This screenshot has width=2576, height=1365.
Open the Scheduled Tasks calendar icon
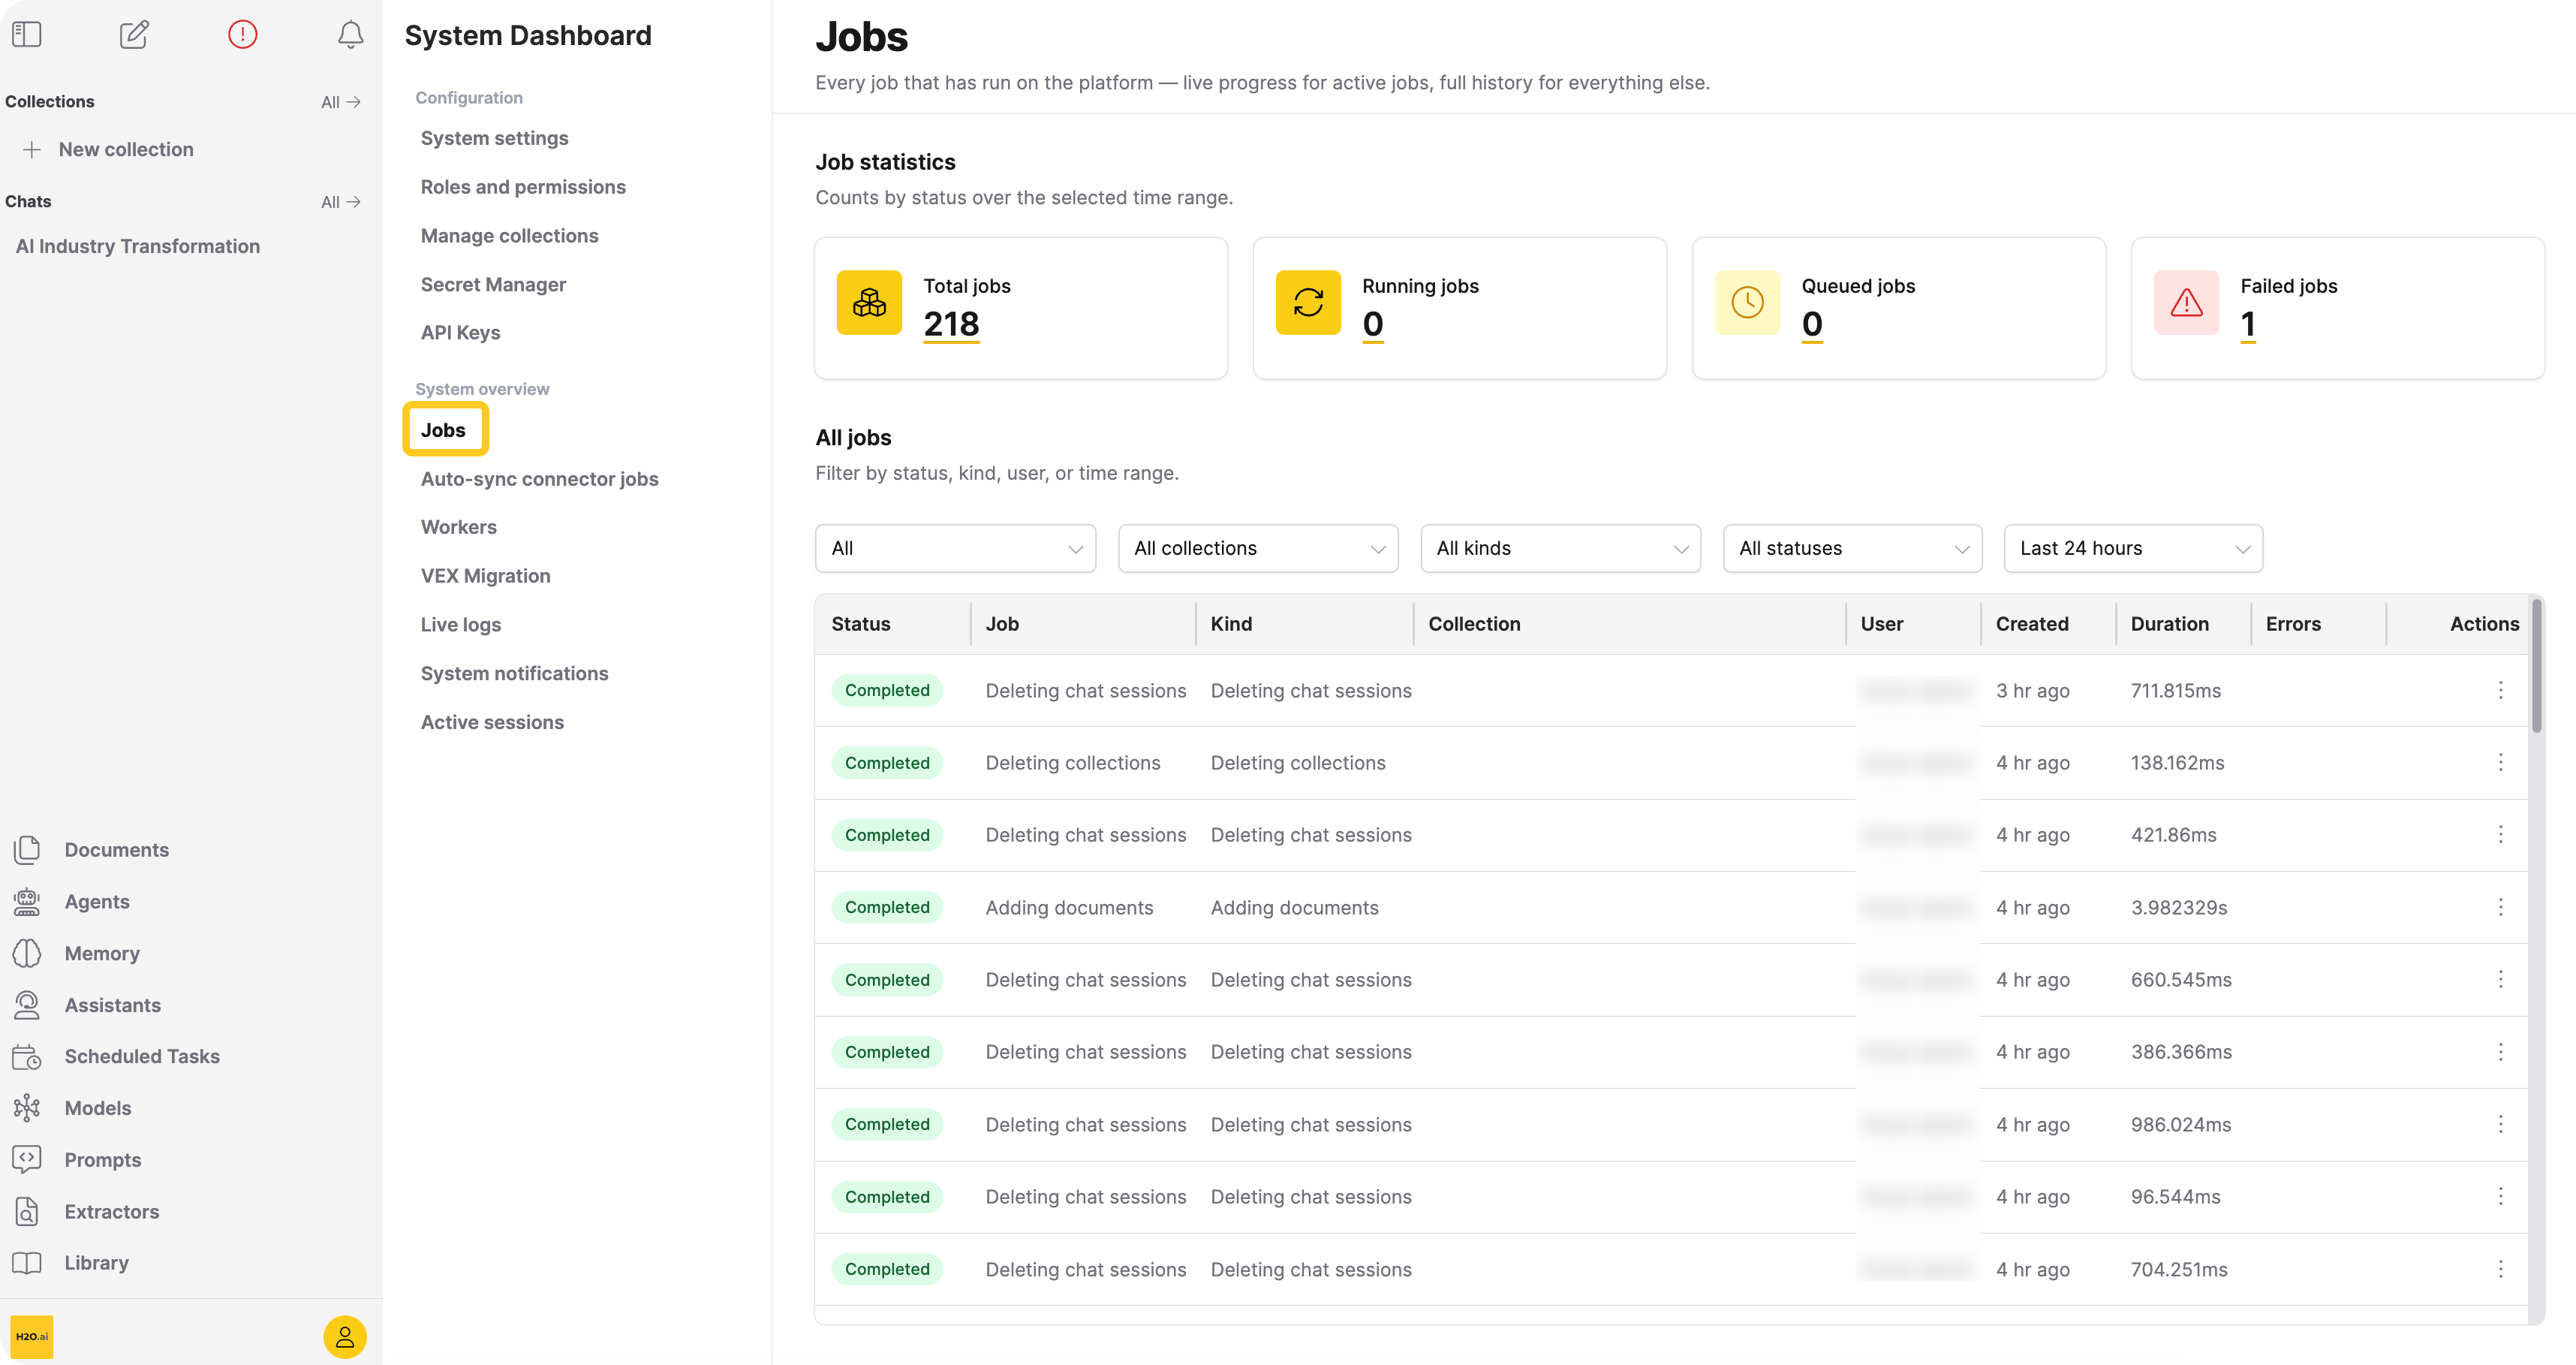click(27, 1057)
